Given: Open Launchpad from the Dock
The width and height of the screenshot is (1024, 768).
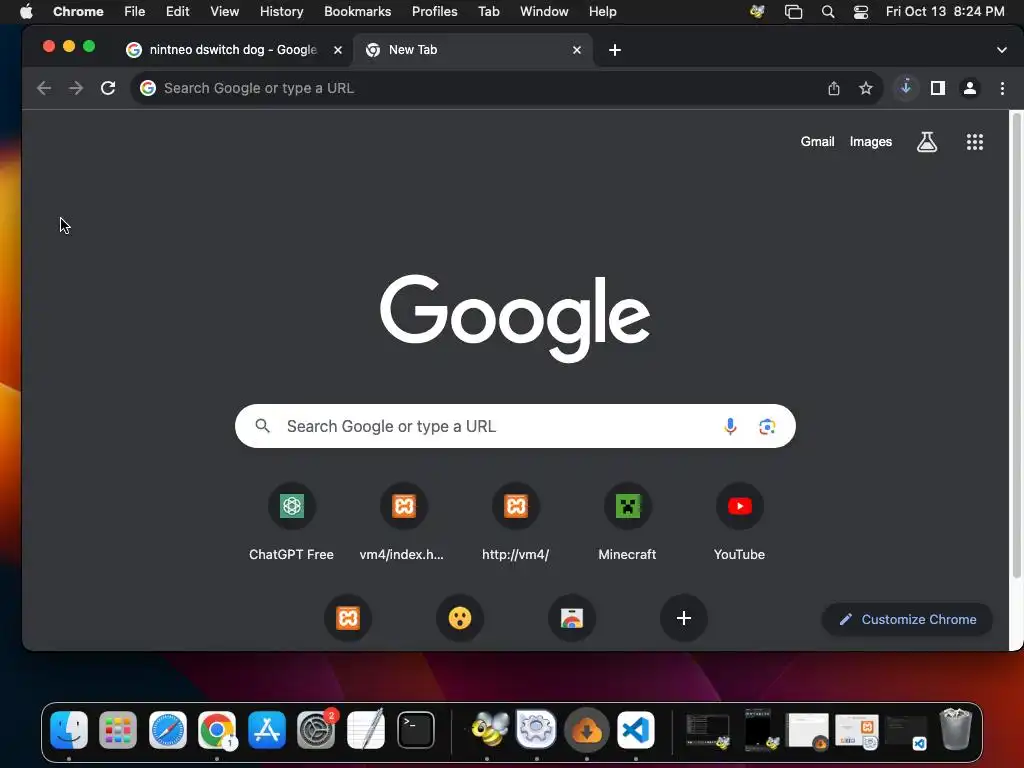Looking at the screenshot, I should tap(118, 729).
